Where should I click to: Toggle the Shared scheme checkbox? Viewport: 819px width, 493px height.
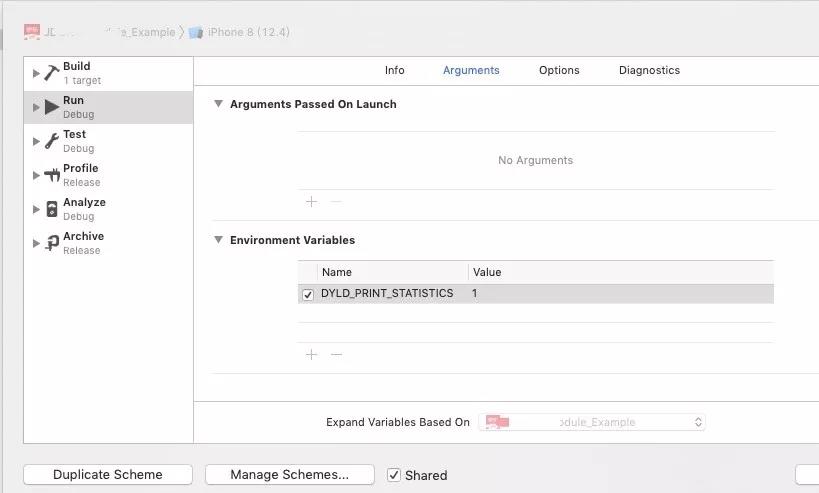click(x=394, y=475)
